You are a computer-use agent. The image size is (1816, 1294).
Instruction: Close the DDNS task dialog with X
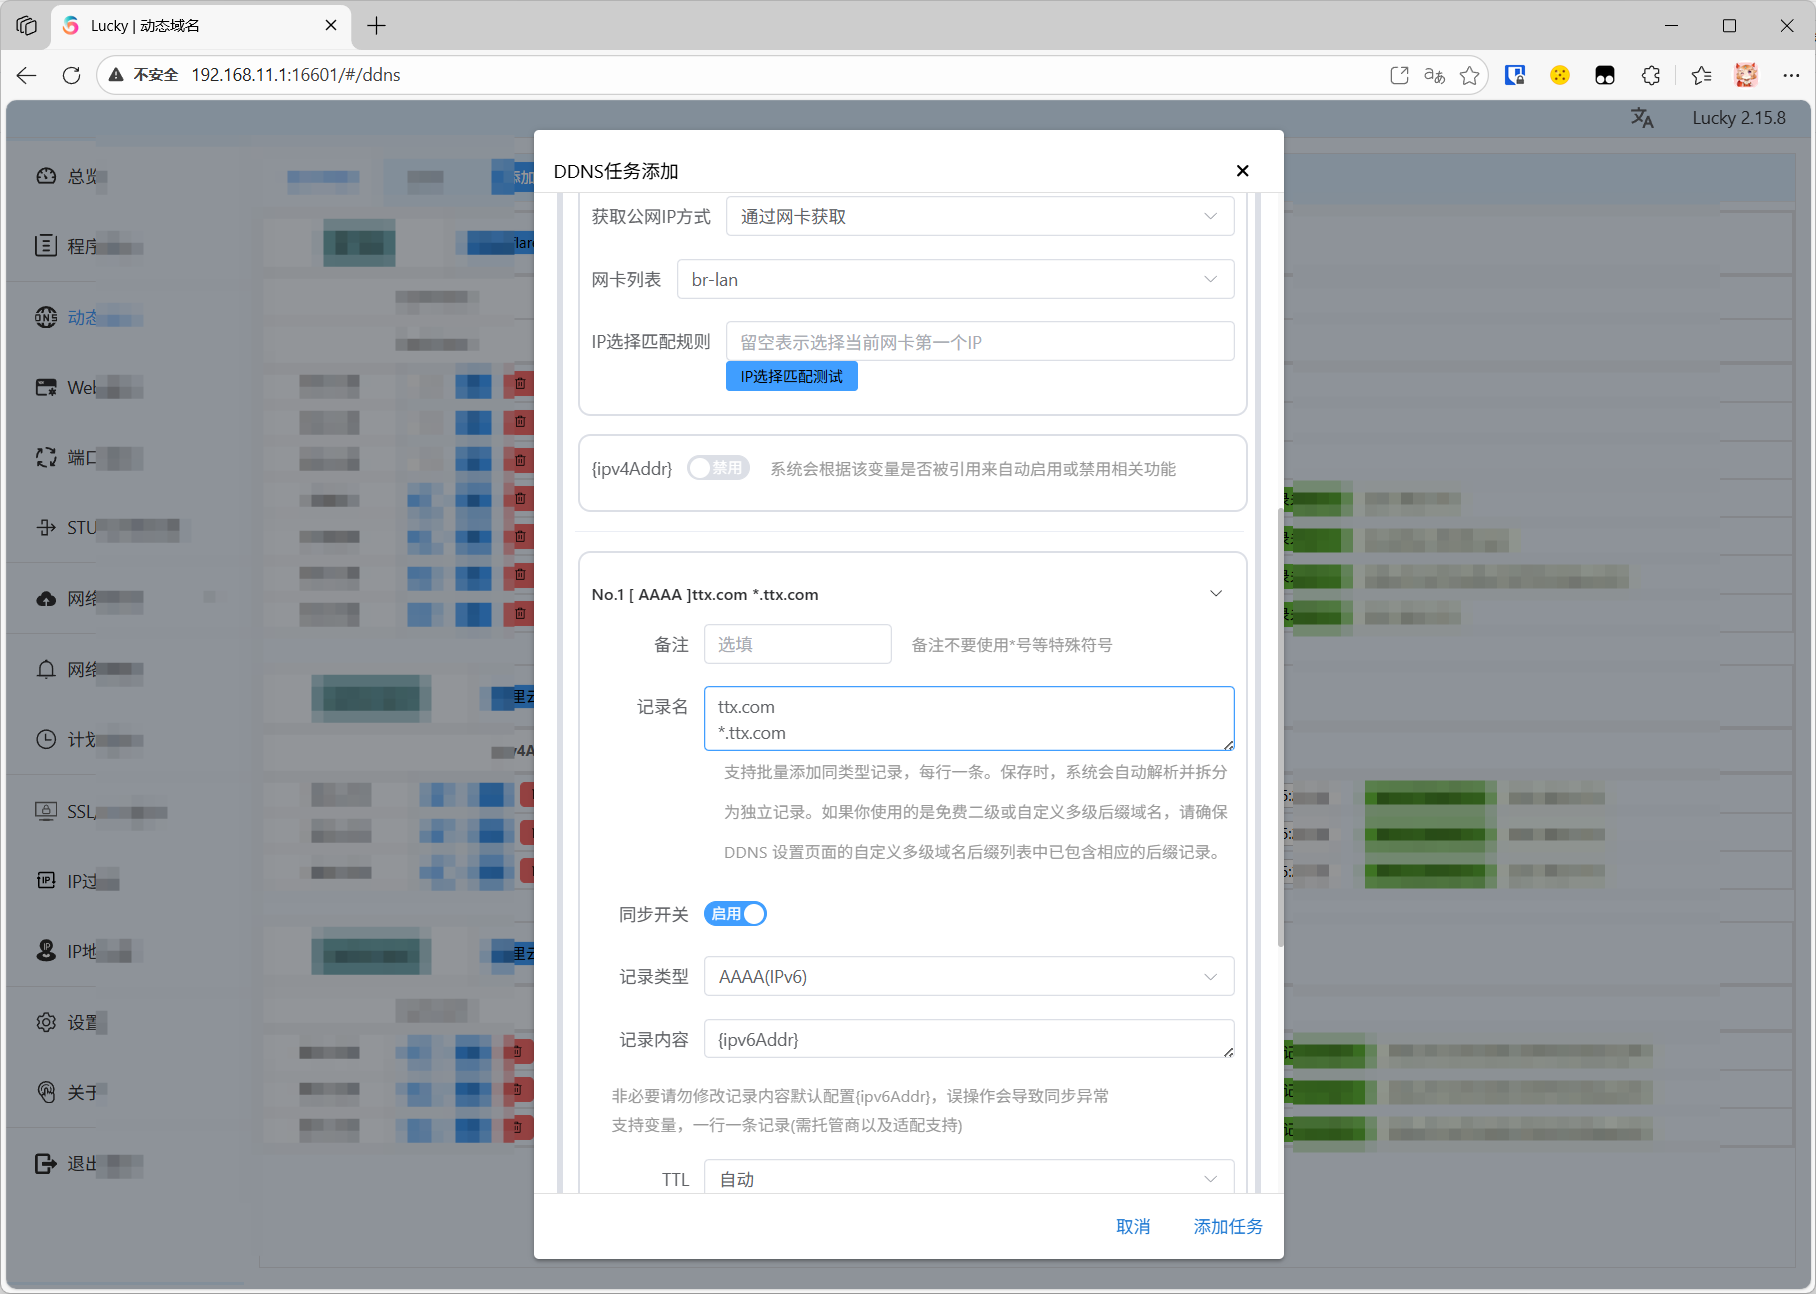[x=1242, y=171]
